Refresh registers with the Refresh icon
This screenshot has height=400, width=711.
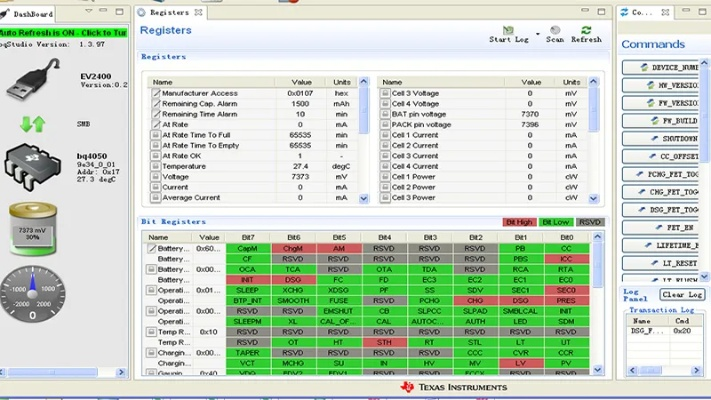click(586, 30)
